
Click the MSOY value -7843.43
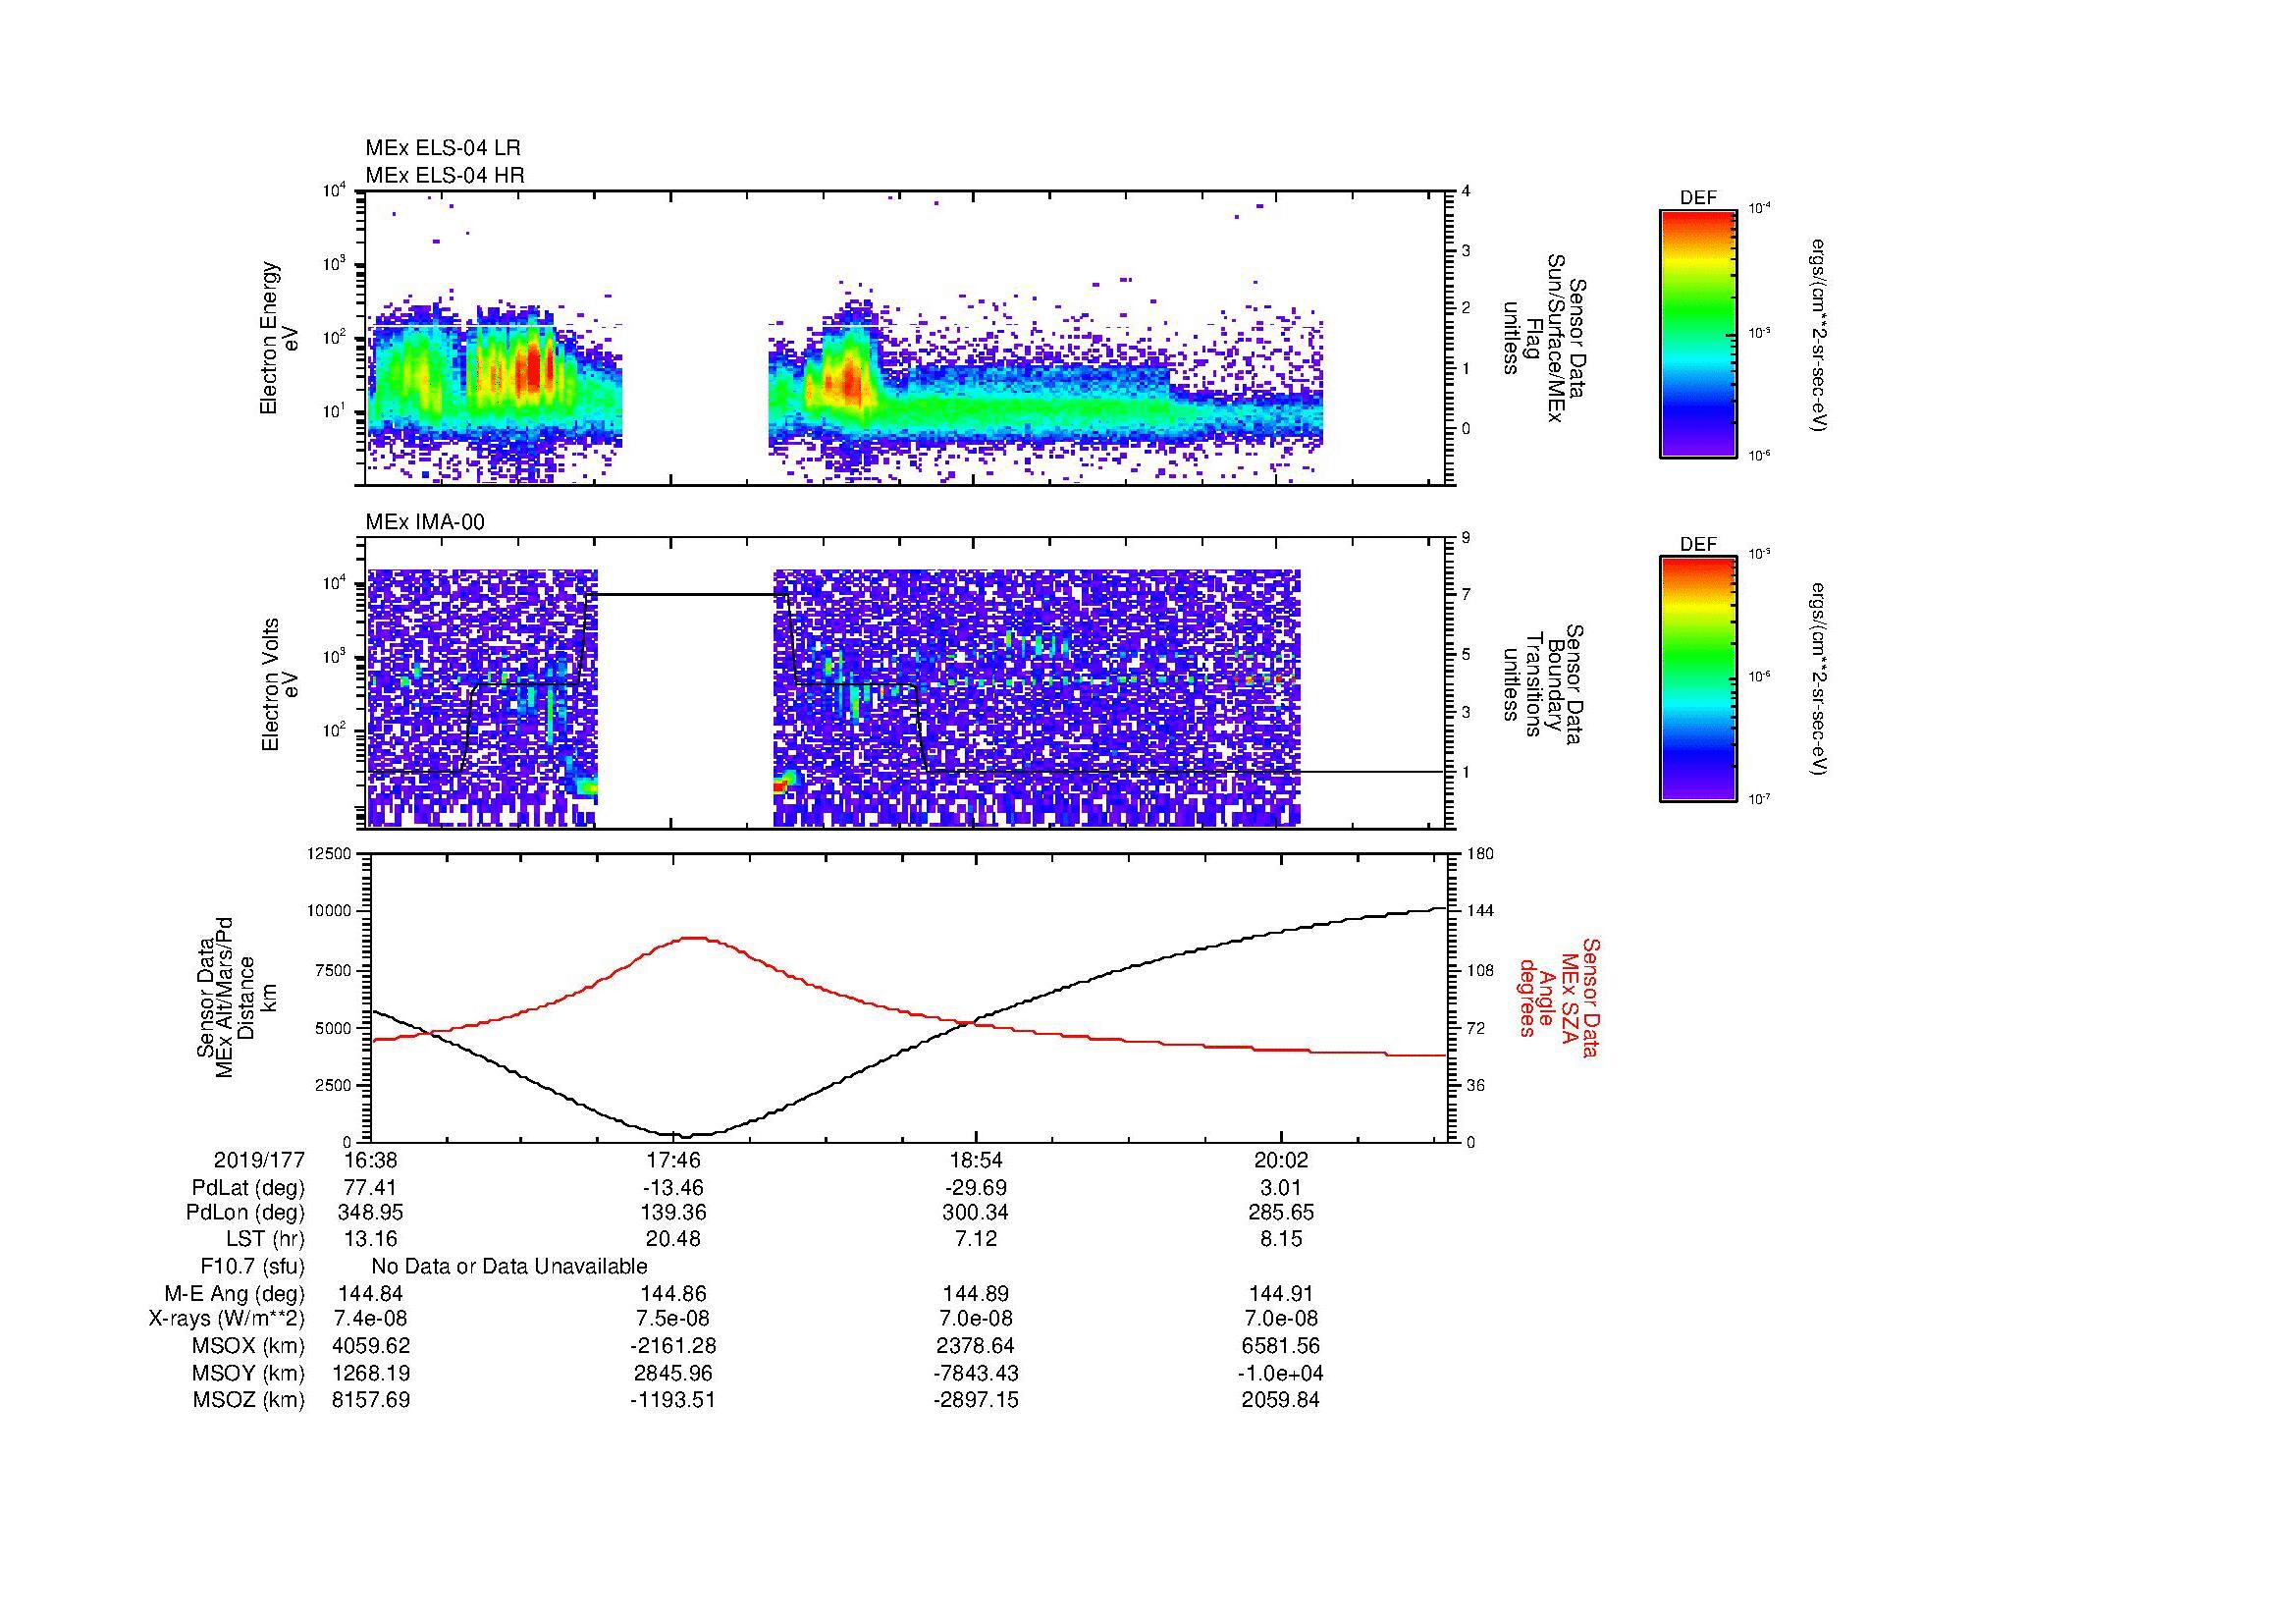tap(976, 1374)
